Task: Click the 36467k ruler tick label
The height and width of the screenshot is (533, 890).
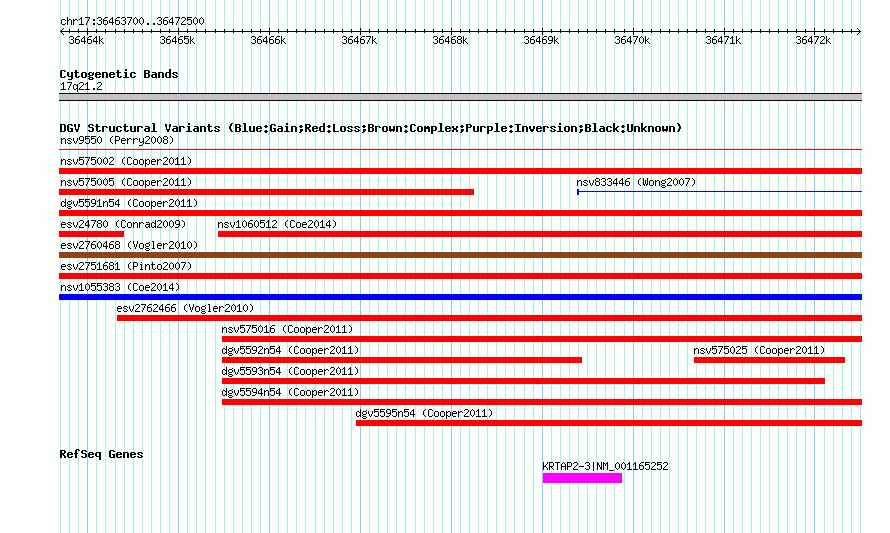Action: 359,40
